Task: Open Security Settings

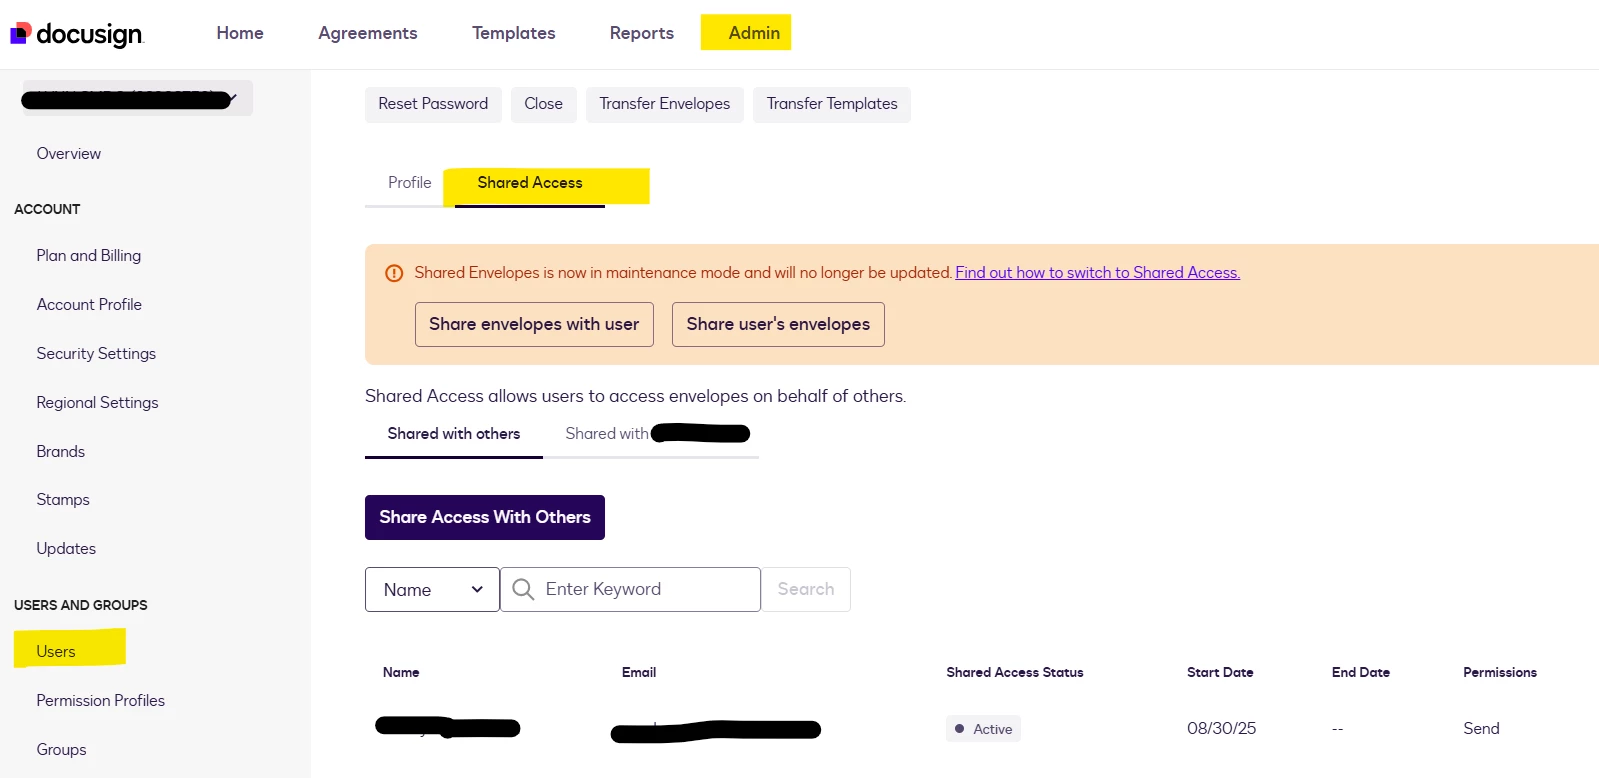Action: coord(96,354)
